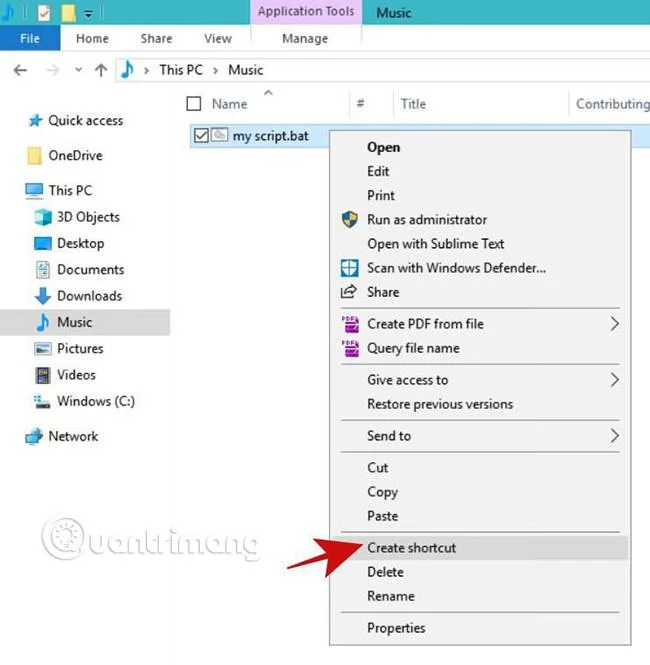Open Desktop in the navigation pane
650x665 pixels.
[81, 243]
